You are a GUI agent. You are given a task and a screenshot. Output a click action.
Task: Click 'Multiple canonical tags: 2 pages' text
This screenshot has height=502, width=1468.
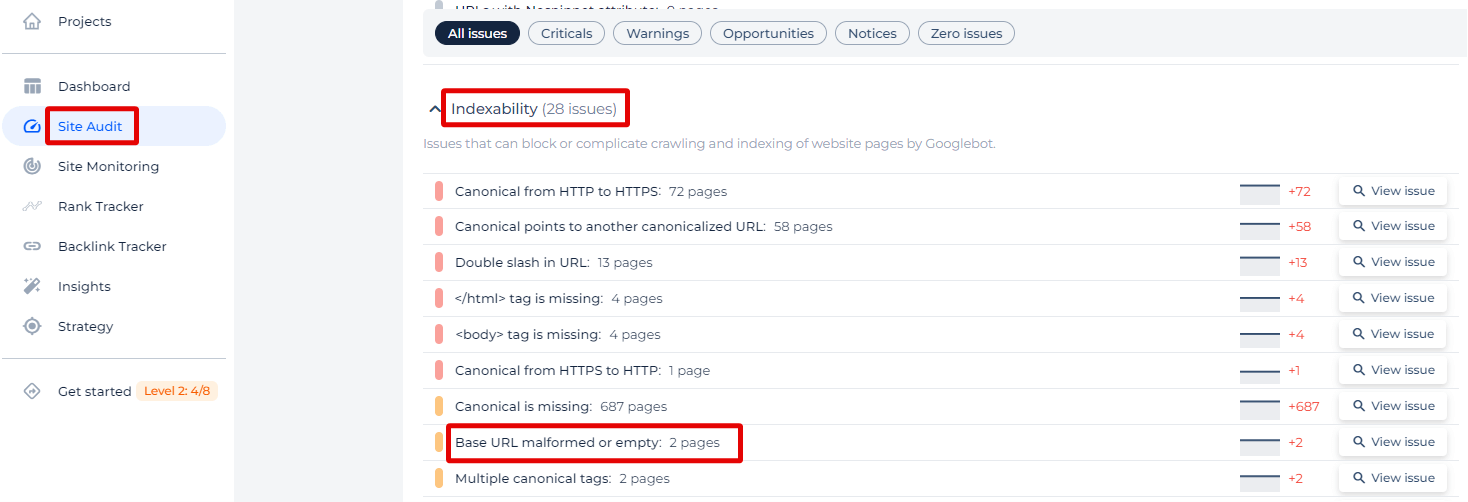click(x=562, y=479)
